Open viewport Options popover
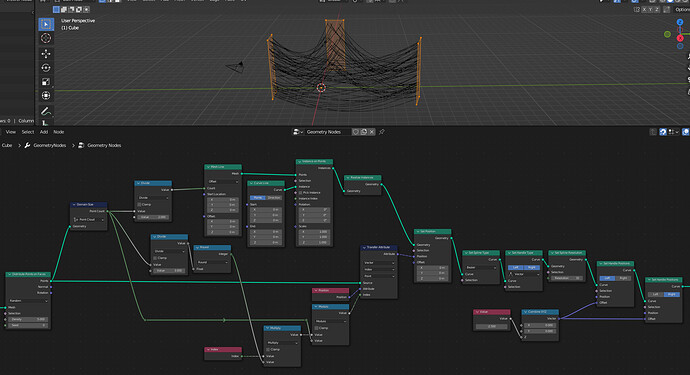The image size is (690, 375). (683, 9)
